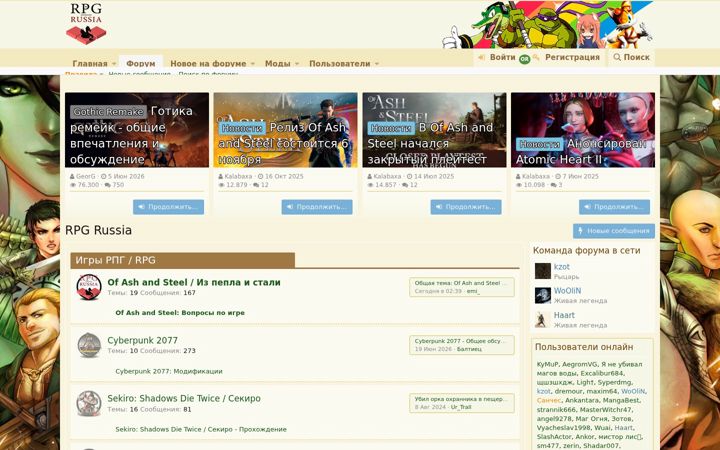Open the Главная navigation tab
The image size is (720, 450).
point(90,63)
